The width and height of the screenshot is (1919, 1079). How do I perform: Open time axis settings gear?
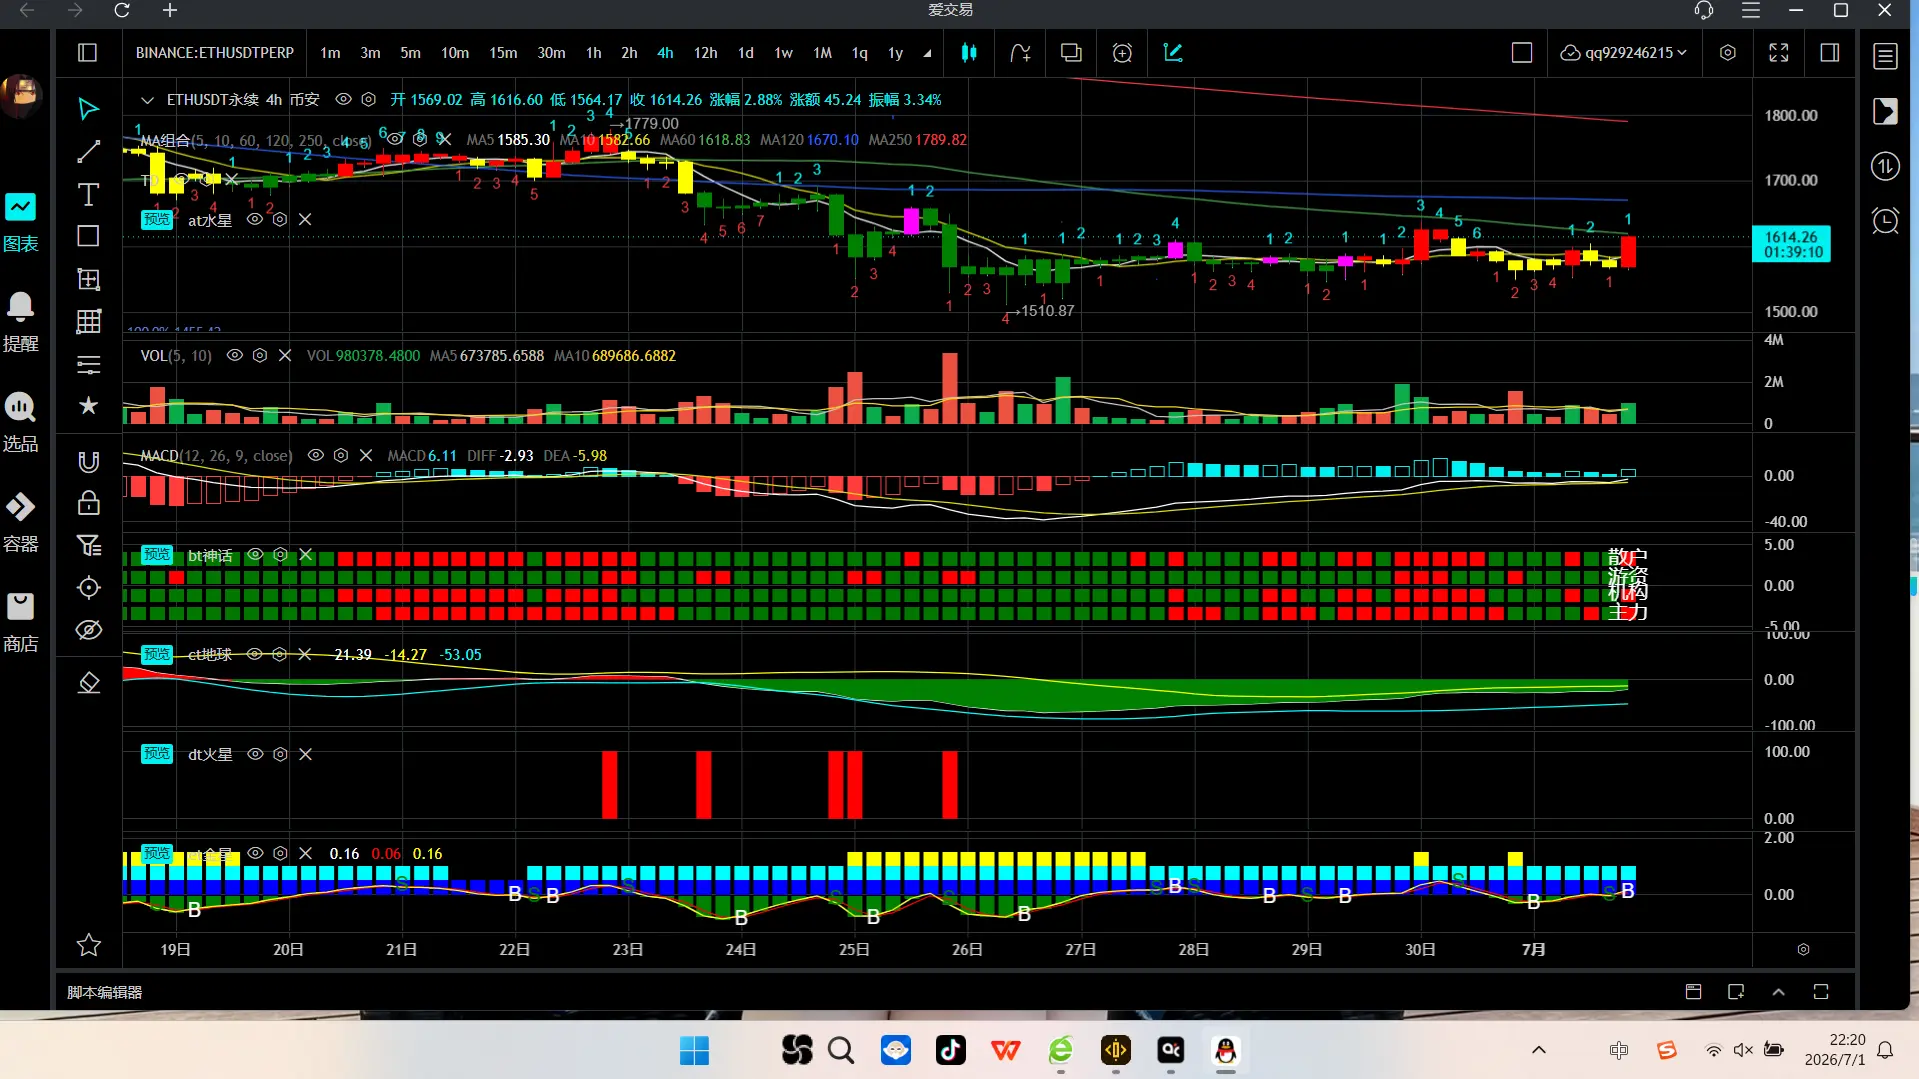click(1803, 950)
